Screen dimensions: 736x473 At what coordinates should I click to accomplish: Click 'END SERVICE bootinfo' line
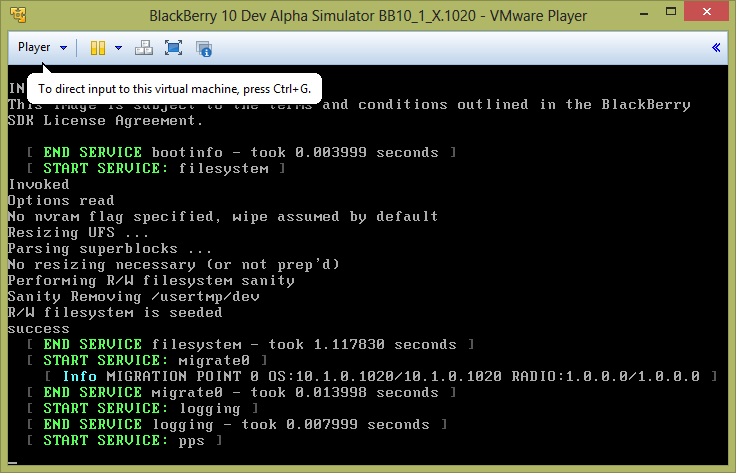pyautogui.click(x=241, y=153)
